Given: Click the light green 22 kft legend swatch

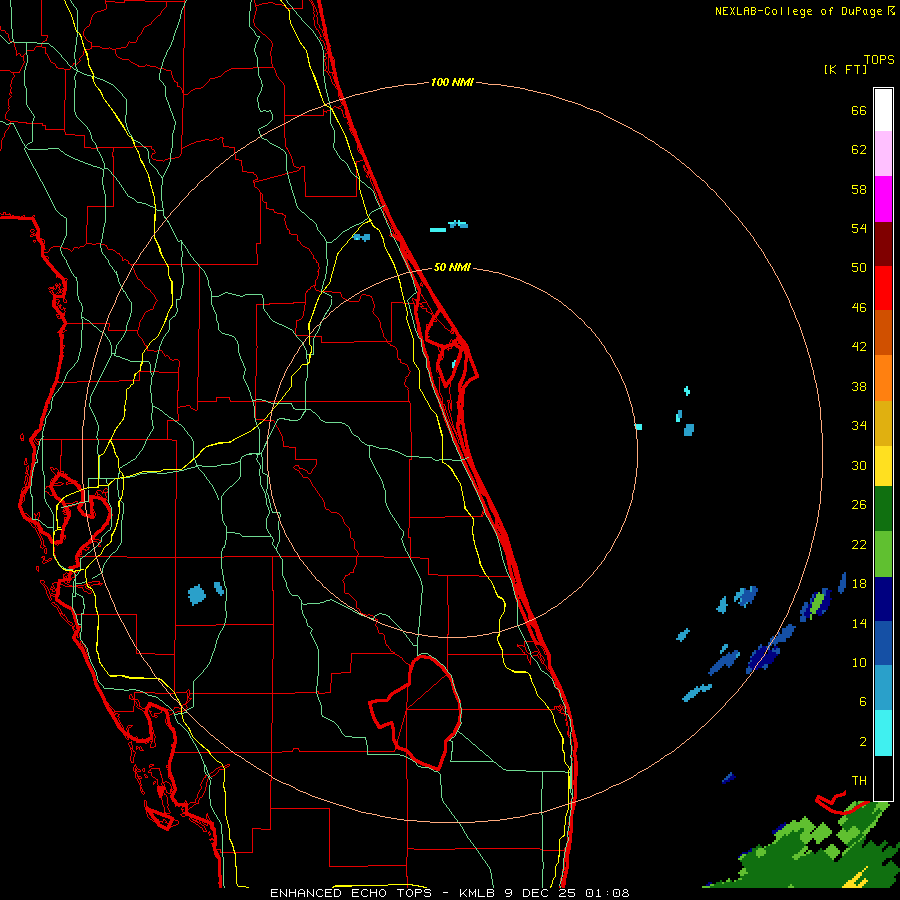Looking at the screenshot, I should pos(883,554).
